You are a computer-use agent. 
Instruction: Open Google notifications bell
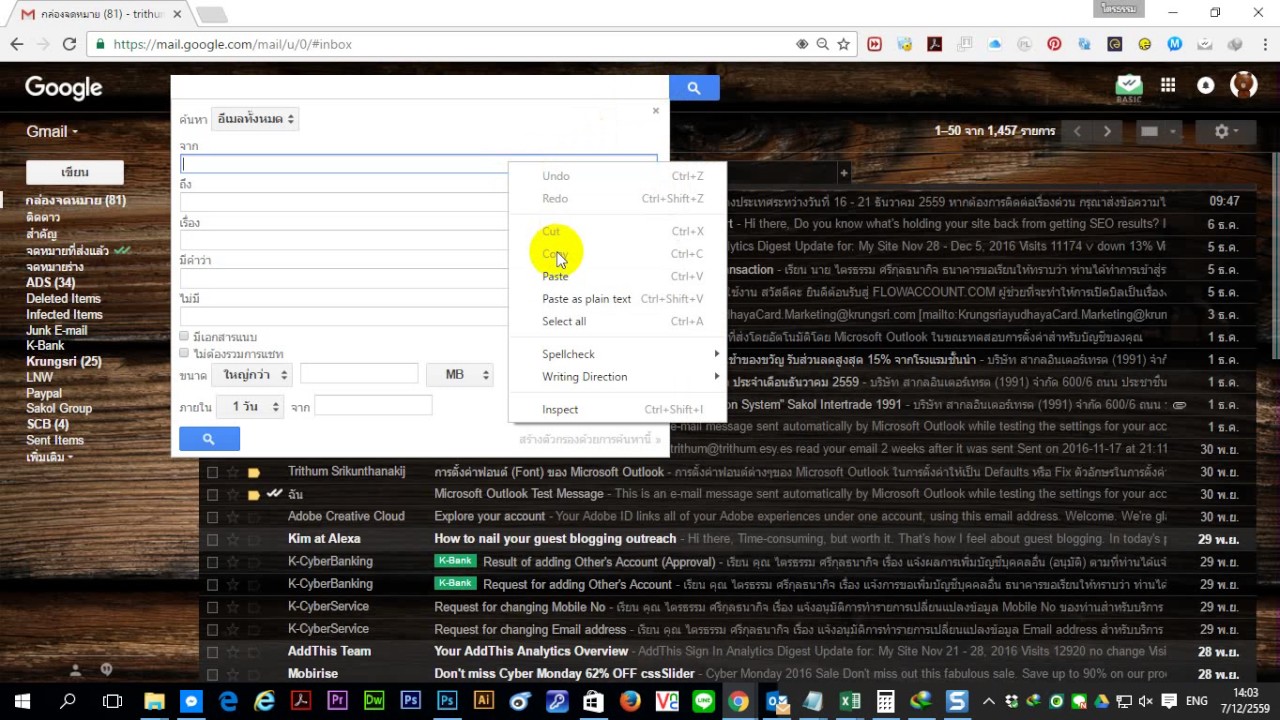coord(1206,86)
